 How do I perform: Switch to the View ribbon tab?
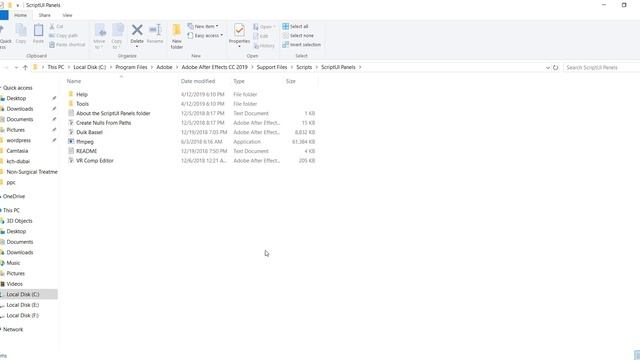pos(67,15)
